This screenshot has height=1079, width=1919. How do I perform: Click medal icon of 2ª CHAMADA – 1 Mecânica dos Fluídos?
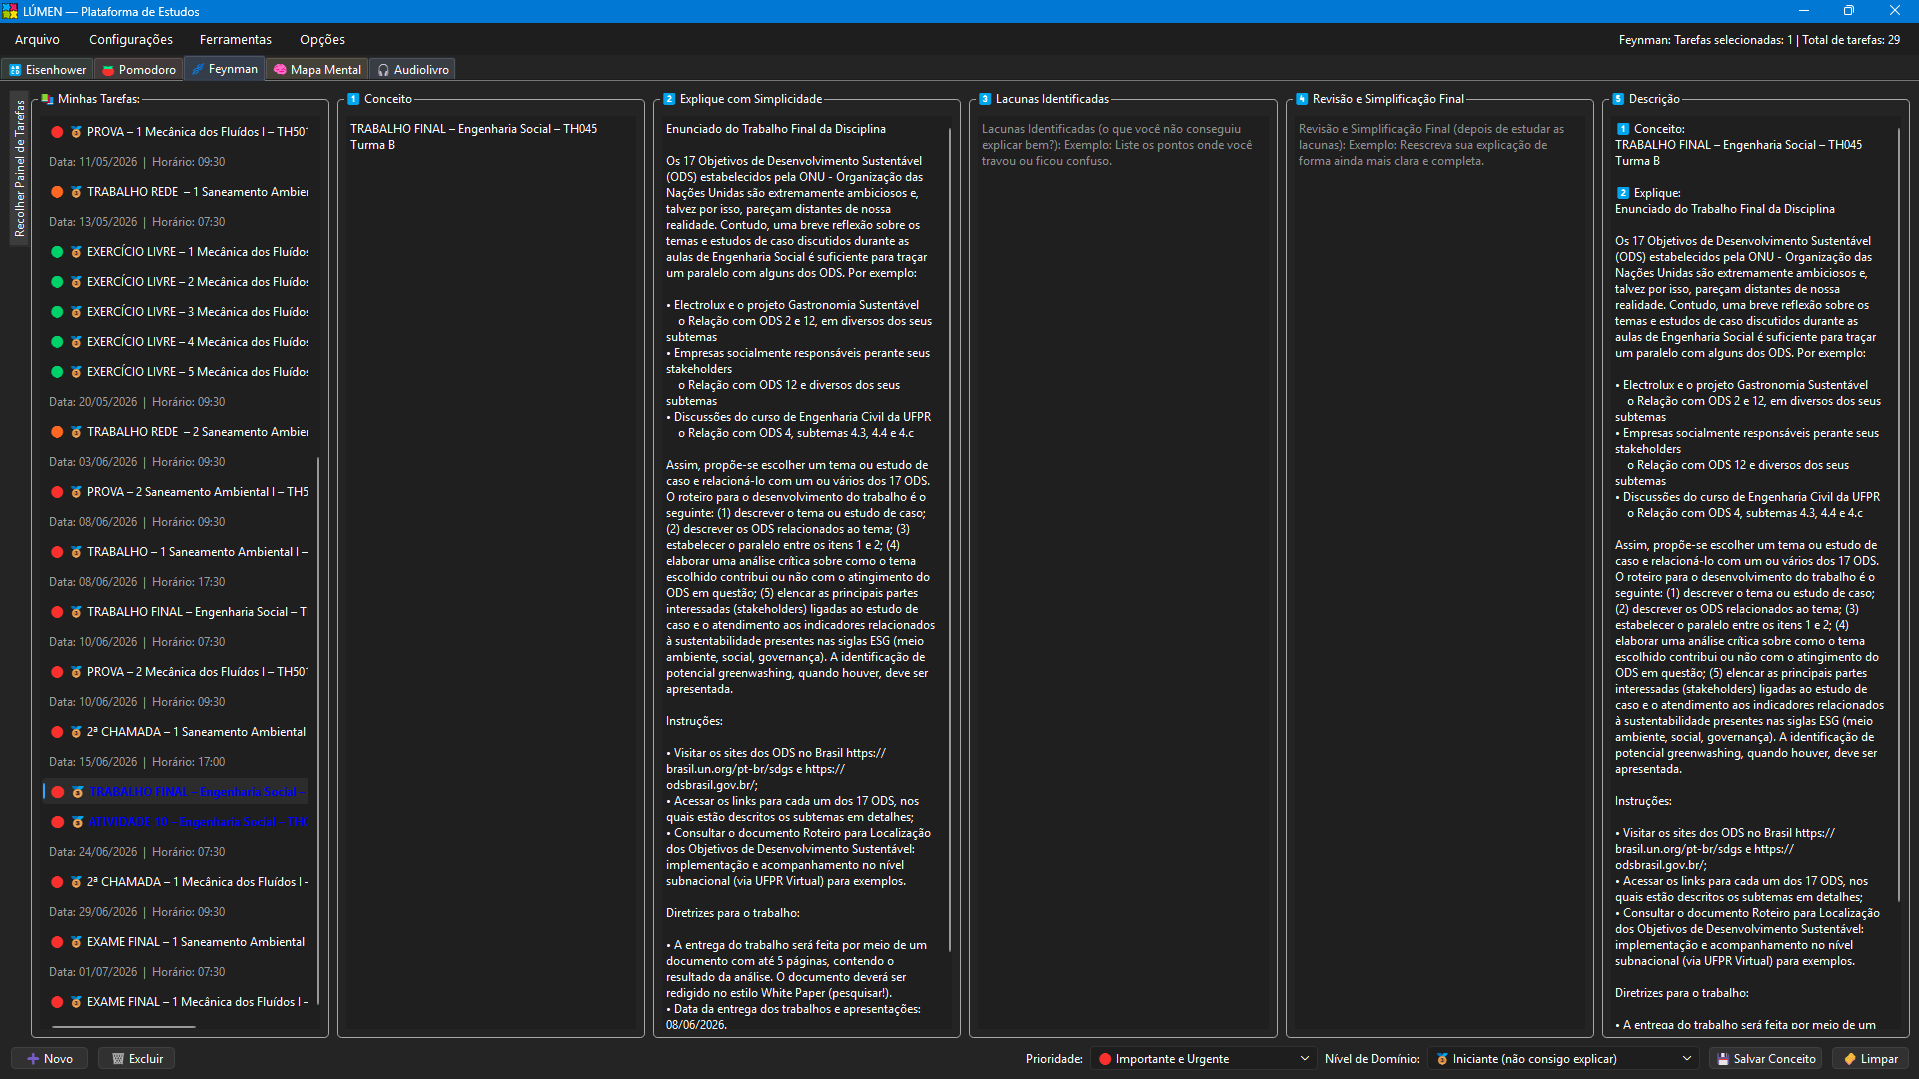(x=76, y=882)
